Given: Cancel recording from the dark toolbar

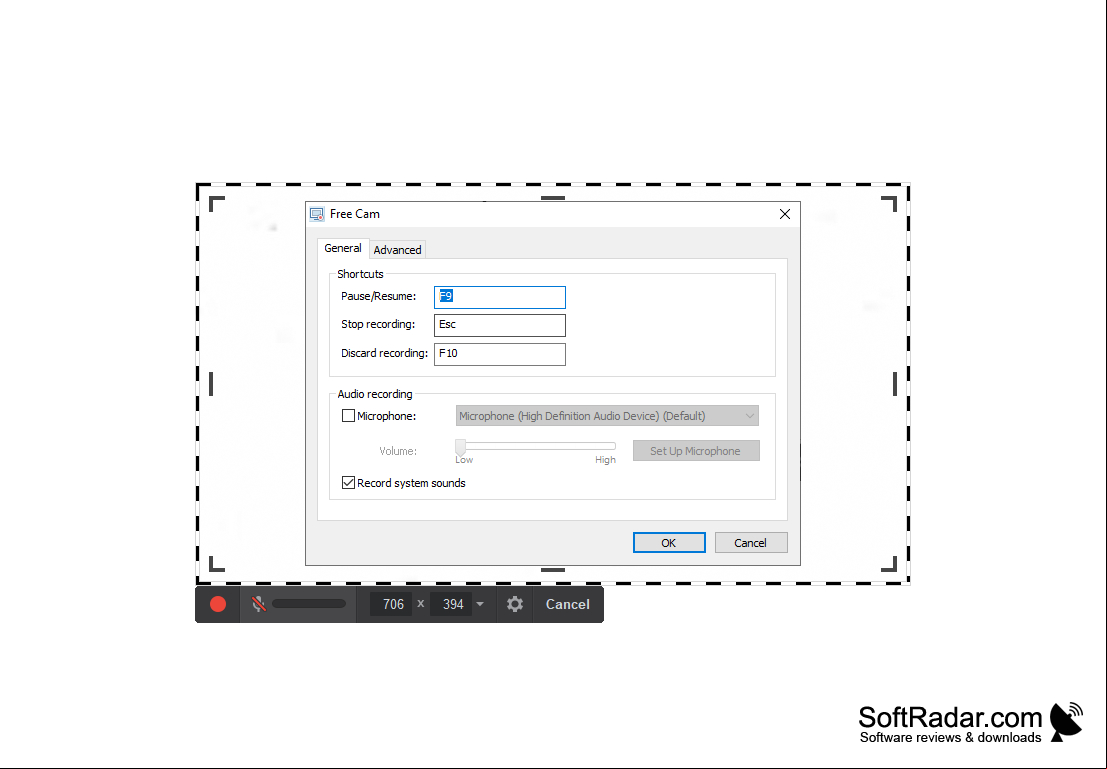Looking at the screenshot, I should coord(568,604).
